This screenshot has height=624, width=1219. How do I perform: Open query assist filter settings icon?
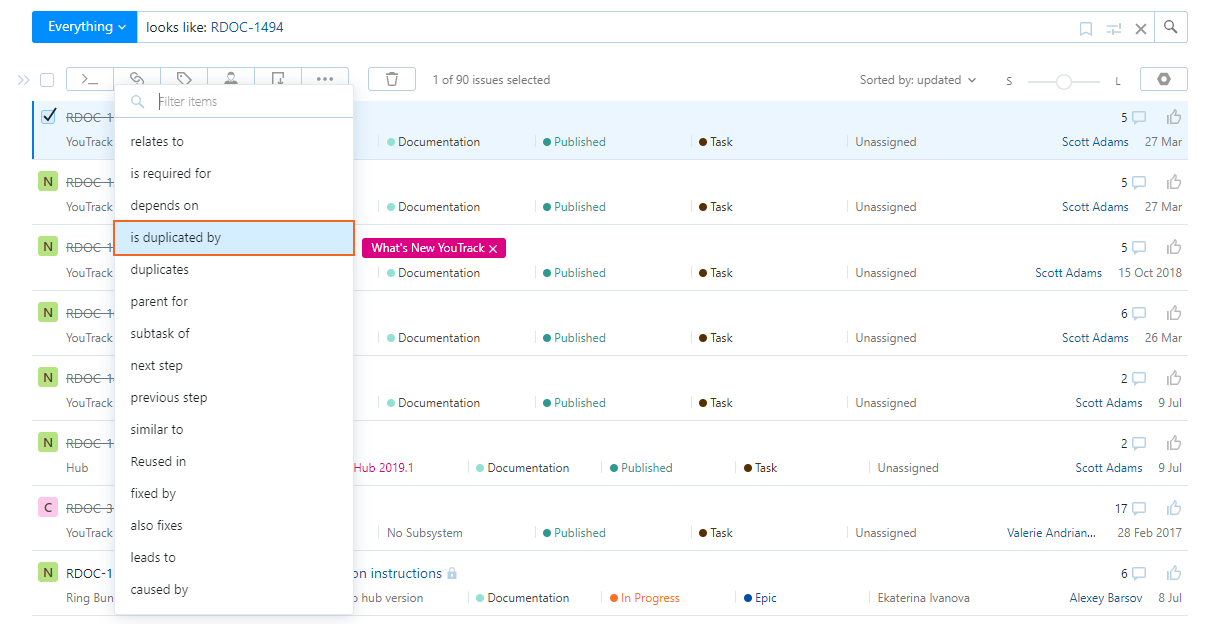tap(1114, 29)
